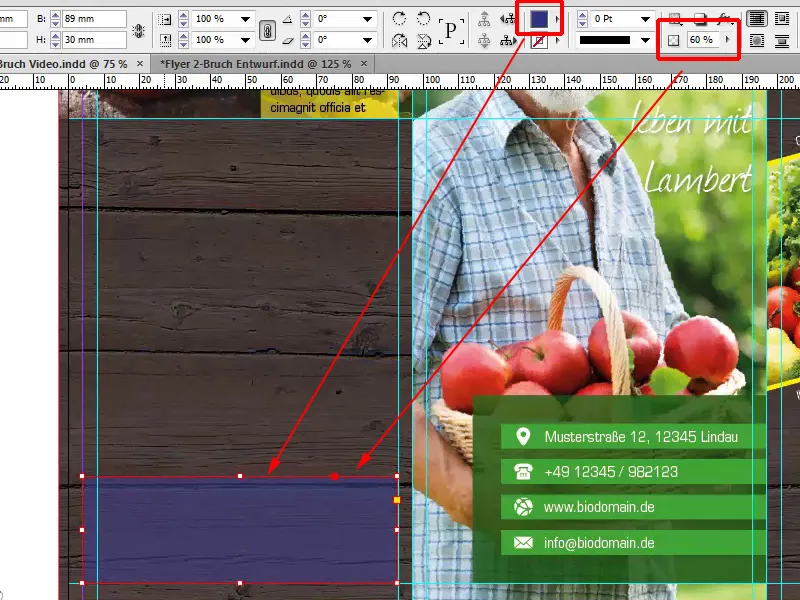
Task: Click the stroke color swatch (none)
Action: pyautogui.click(x=539, y=41)
